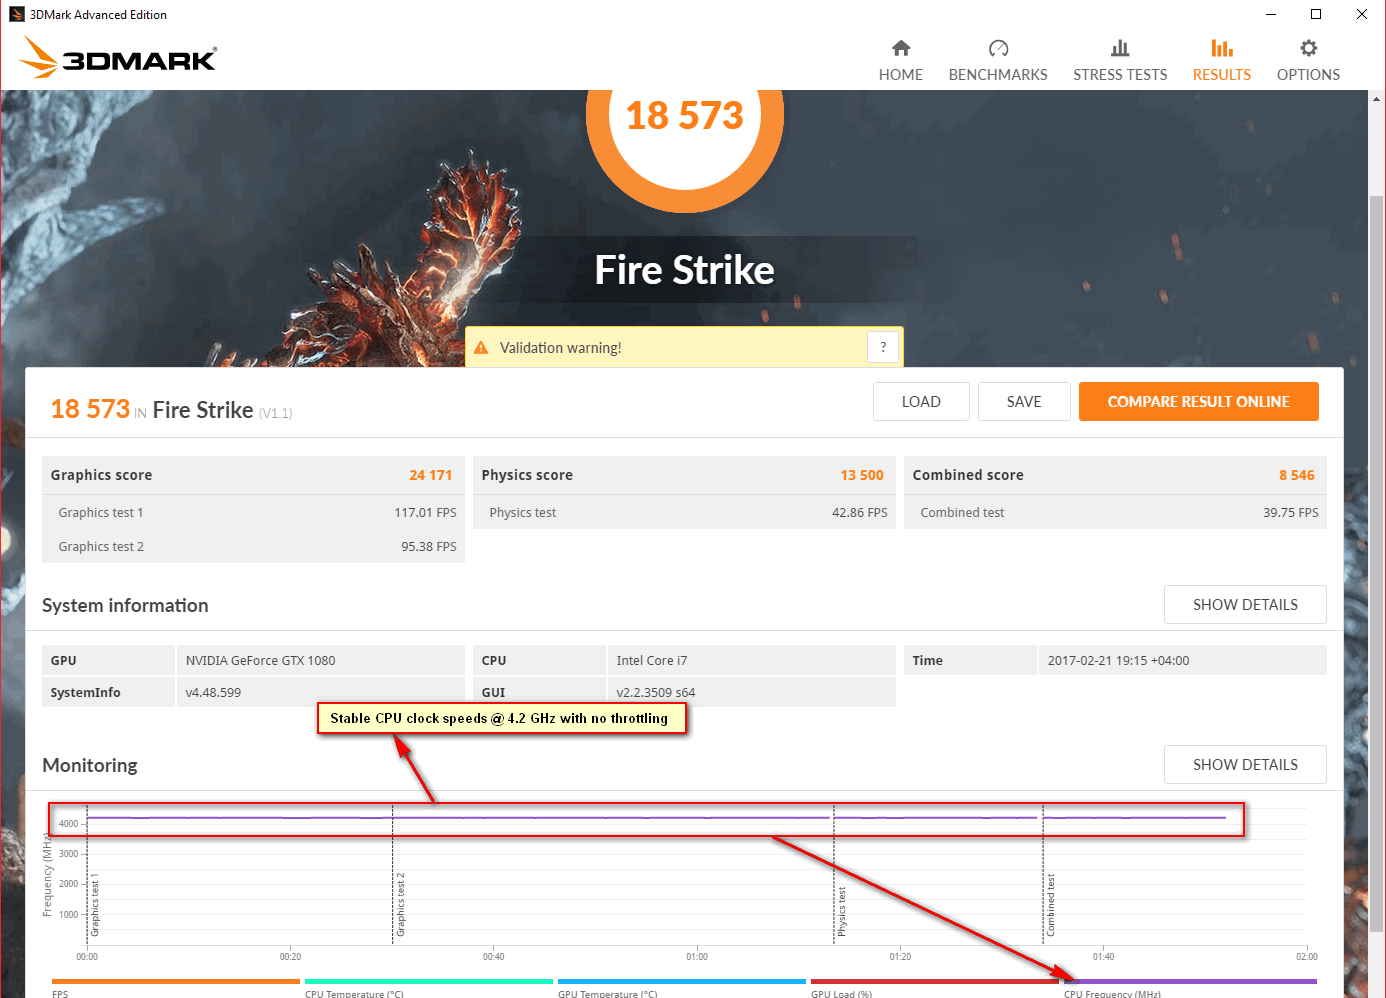Click the 3DMark app icon in the title bar
Screen dimensions: 1386x998
click(16, 14)
